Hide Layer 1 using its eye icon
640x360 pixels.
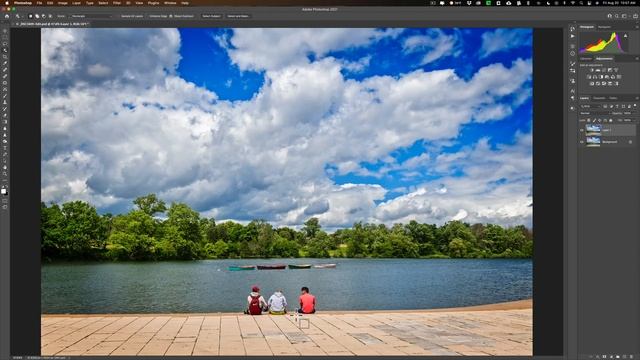click(582, 130)
